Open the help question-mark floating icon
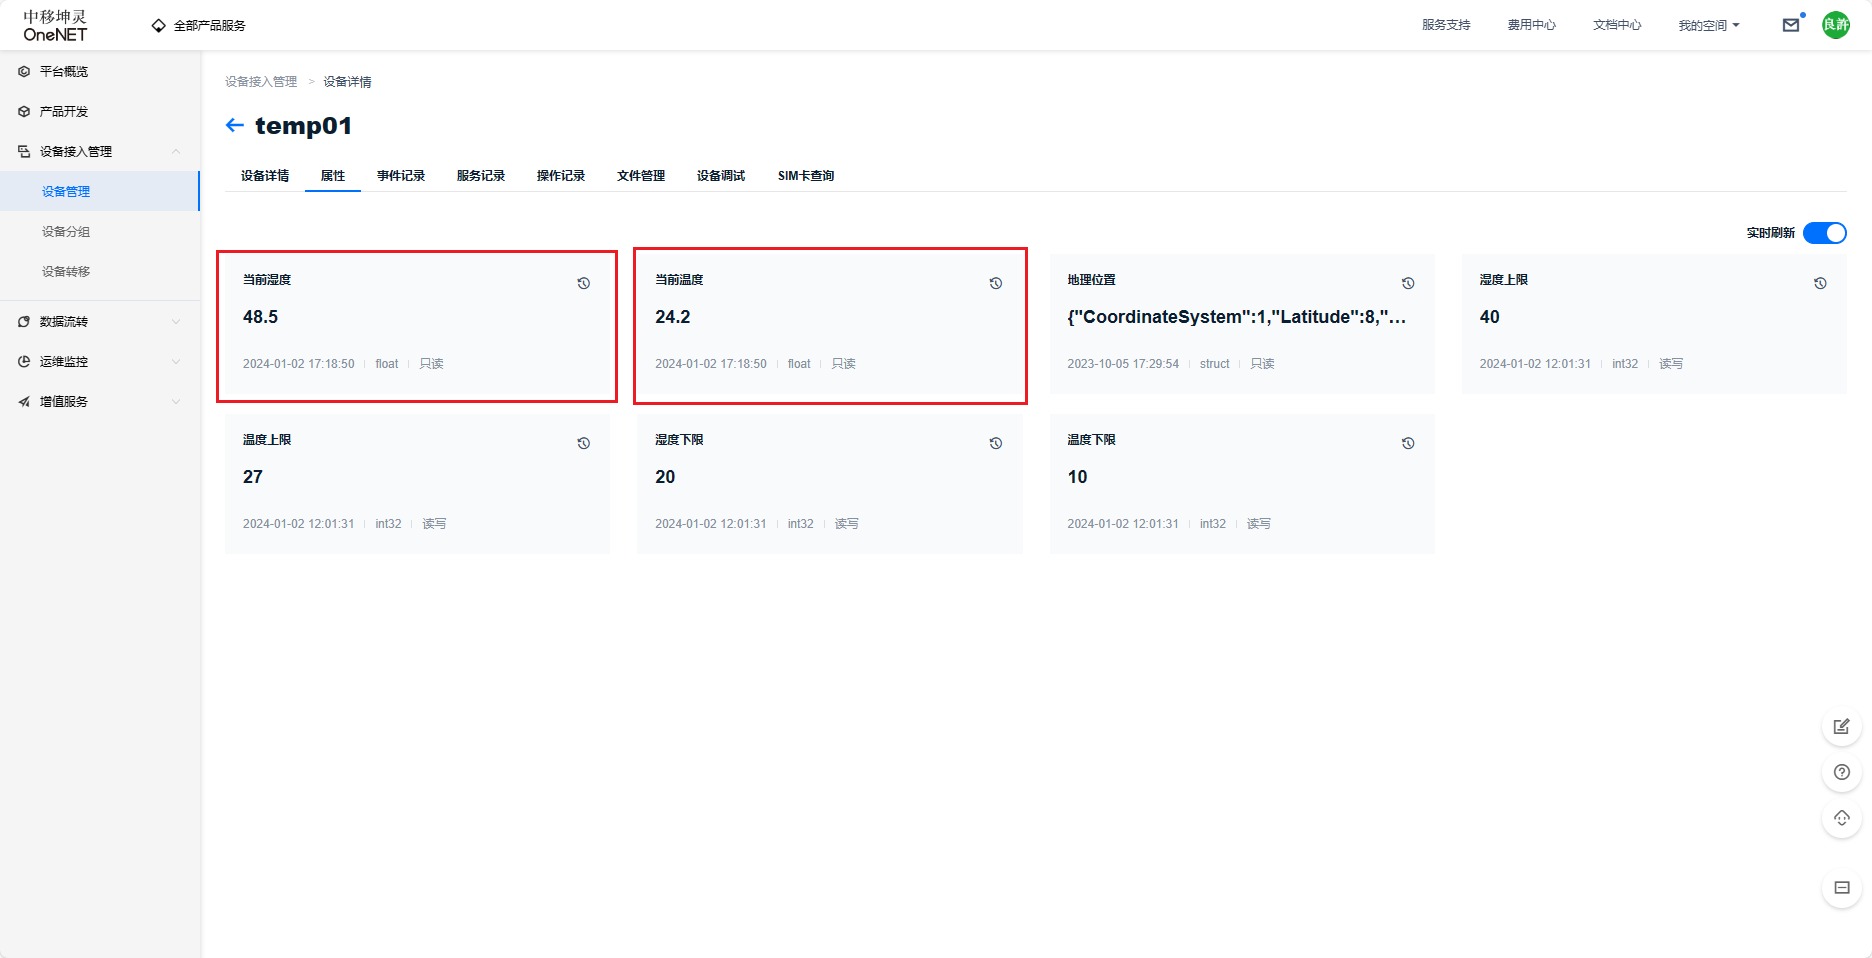1872x958 pixels. click(1842, 773)
